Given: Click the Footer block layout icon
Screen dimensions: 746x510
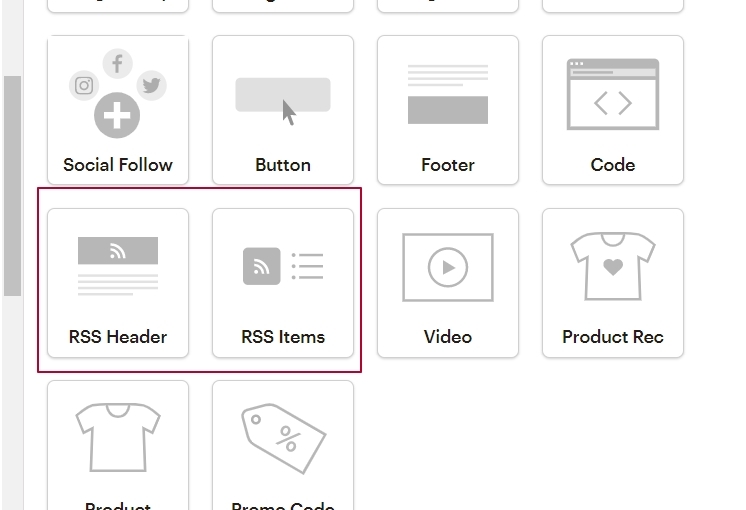Looking at the screenshot, I should pyautogui.click(x=448, y=94).
